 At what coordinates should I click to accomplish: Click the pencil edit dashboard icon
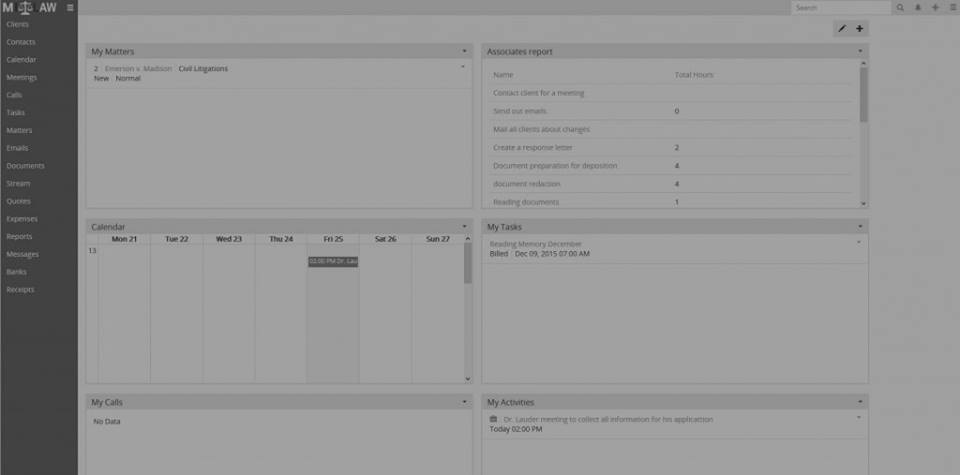tap(842, 28)
